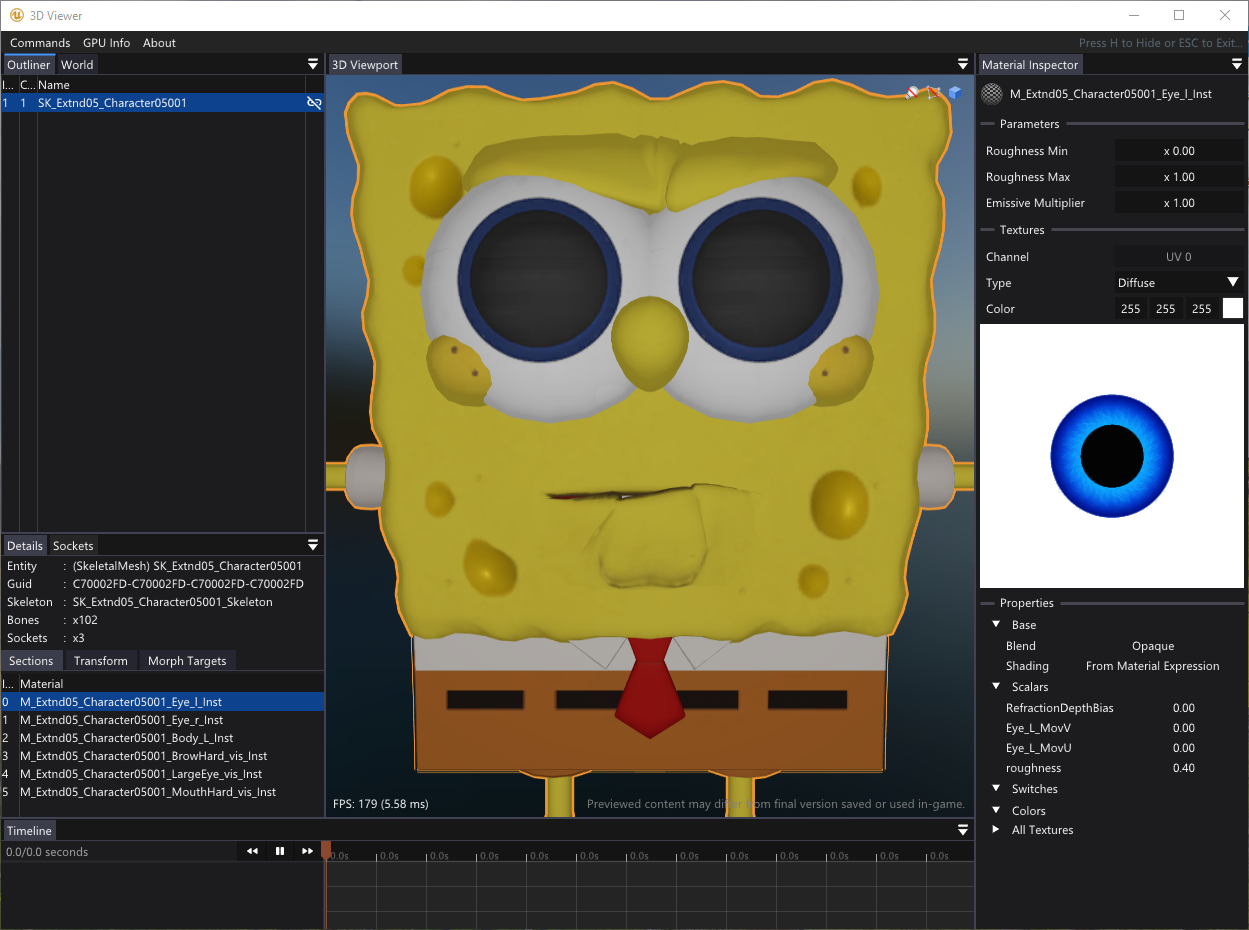Click the blue eye texture preview
The width and height of the screenshot is (1249, 930).
(1112, 456)
